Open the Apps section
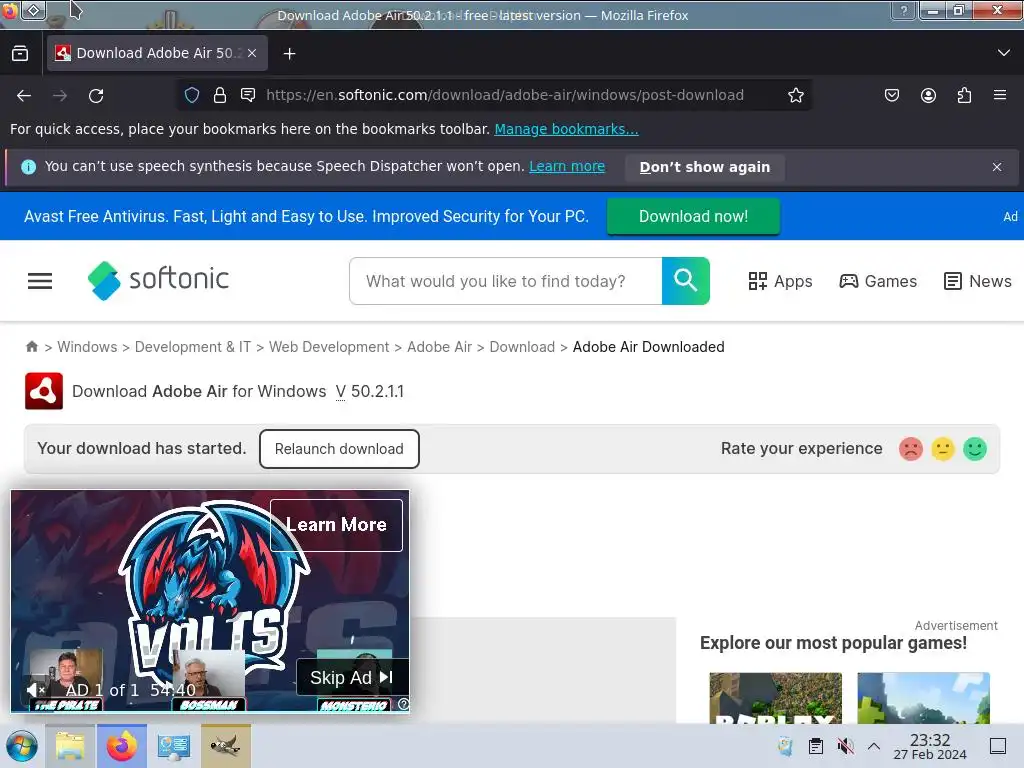The image size is (1024, 768). 780,281
